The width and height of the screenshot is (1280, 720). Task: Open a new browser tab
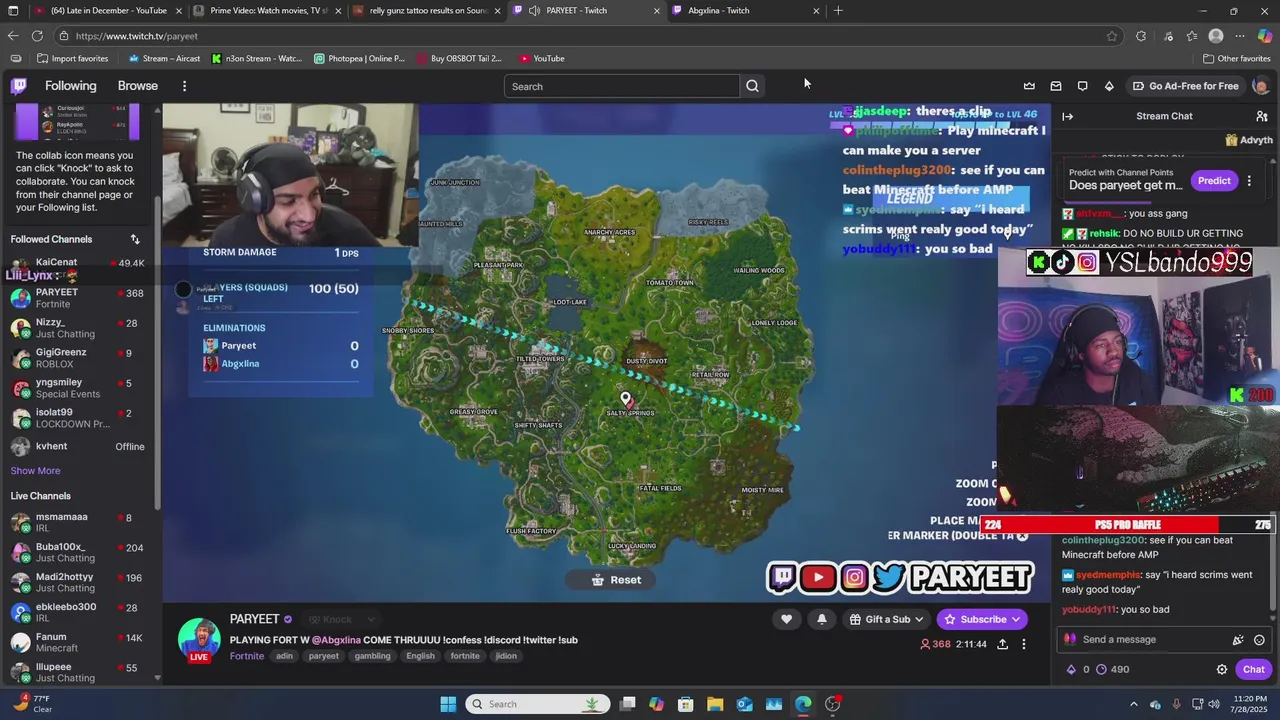(838, 11)
